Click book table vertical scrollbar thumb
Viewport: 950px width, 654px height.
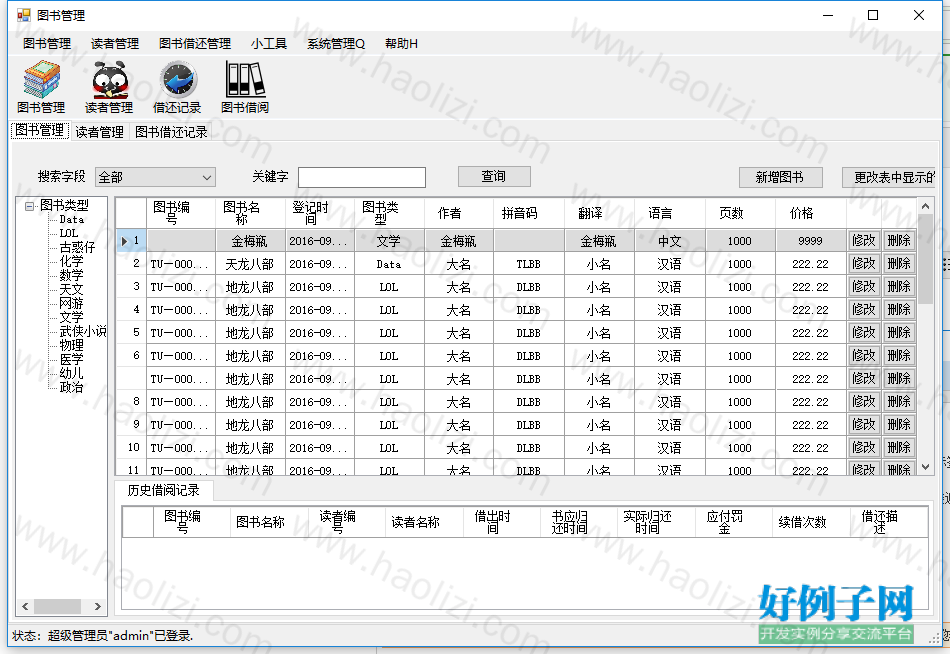click(925, 259)
